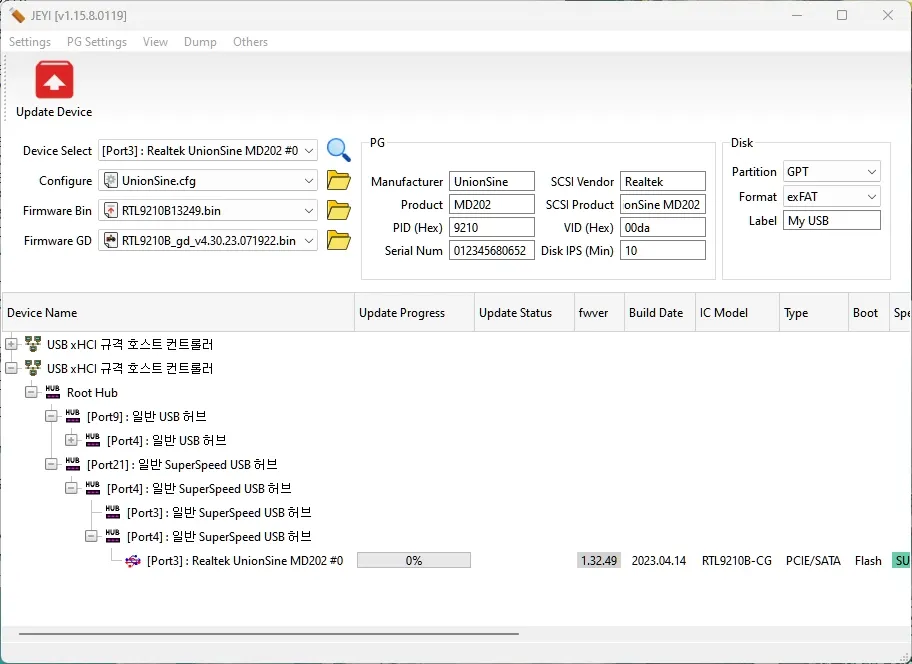The height and width of the screenshot is (664, 912).
Task: Open the Firmware GD dropdown
Action: pyautogui.click(x=309, y=240)
